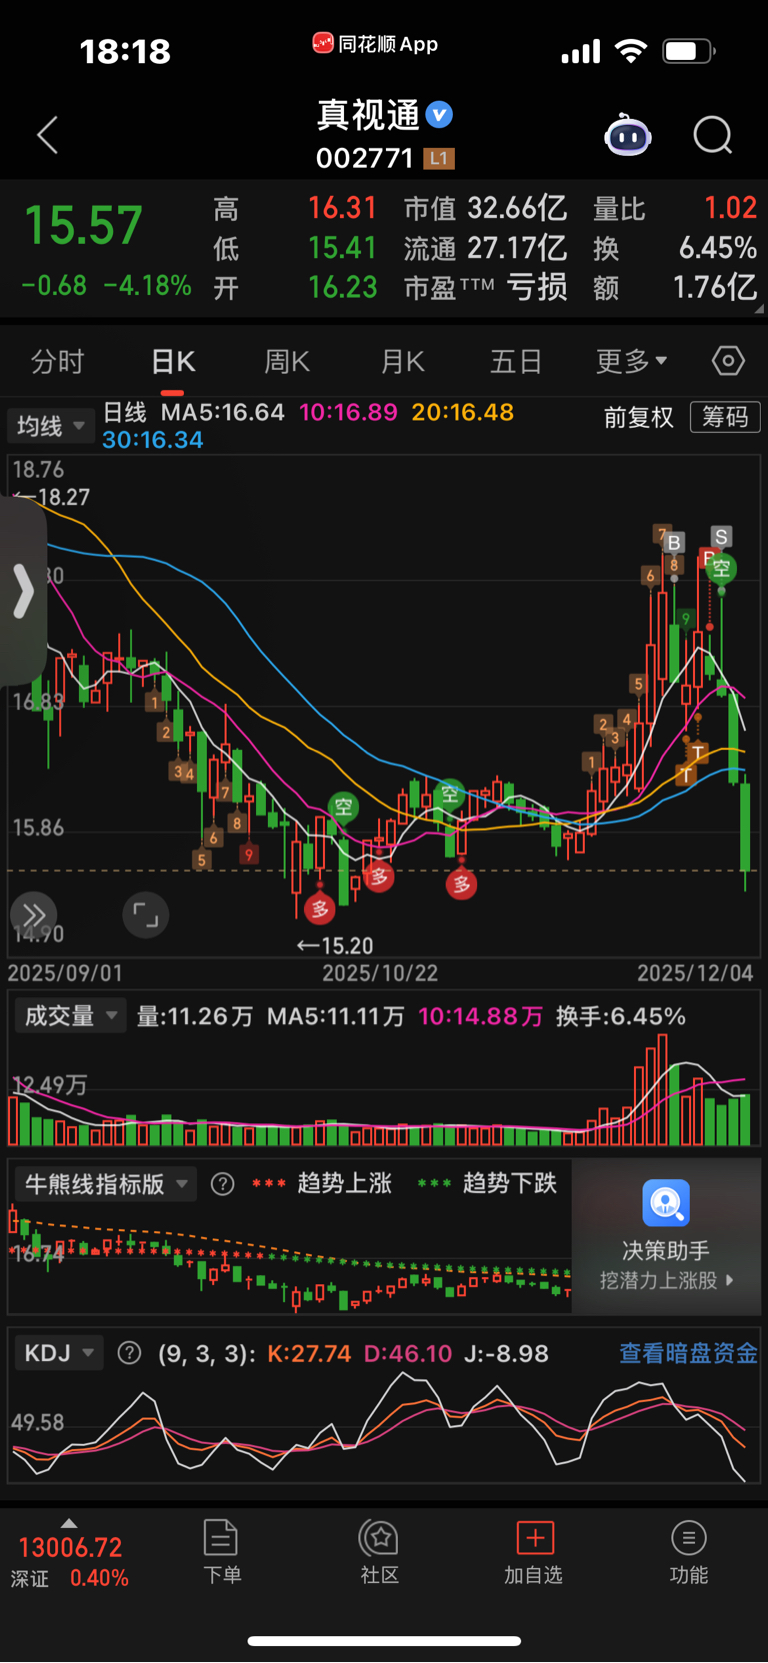The width and height of the screenshot is (768, 1663).
Task: Open the 牛熊线指标版 dropdown
Action: pyautogui.click(x=105, y=1184)
